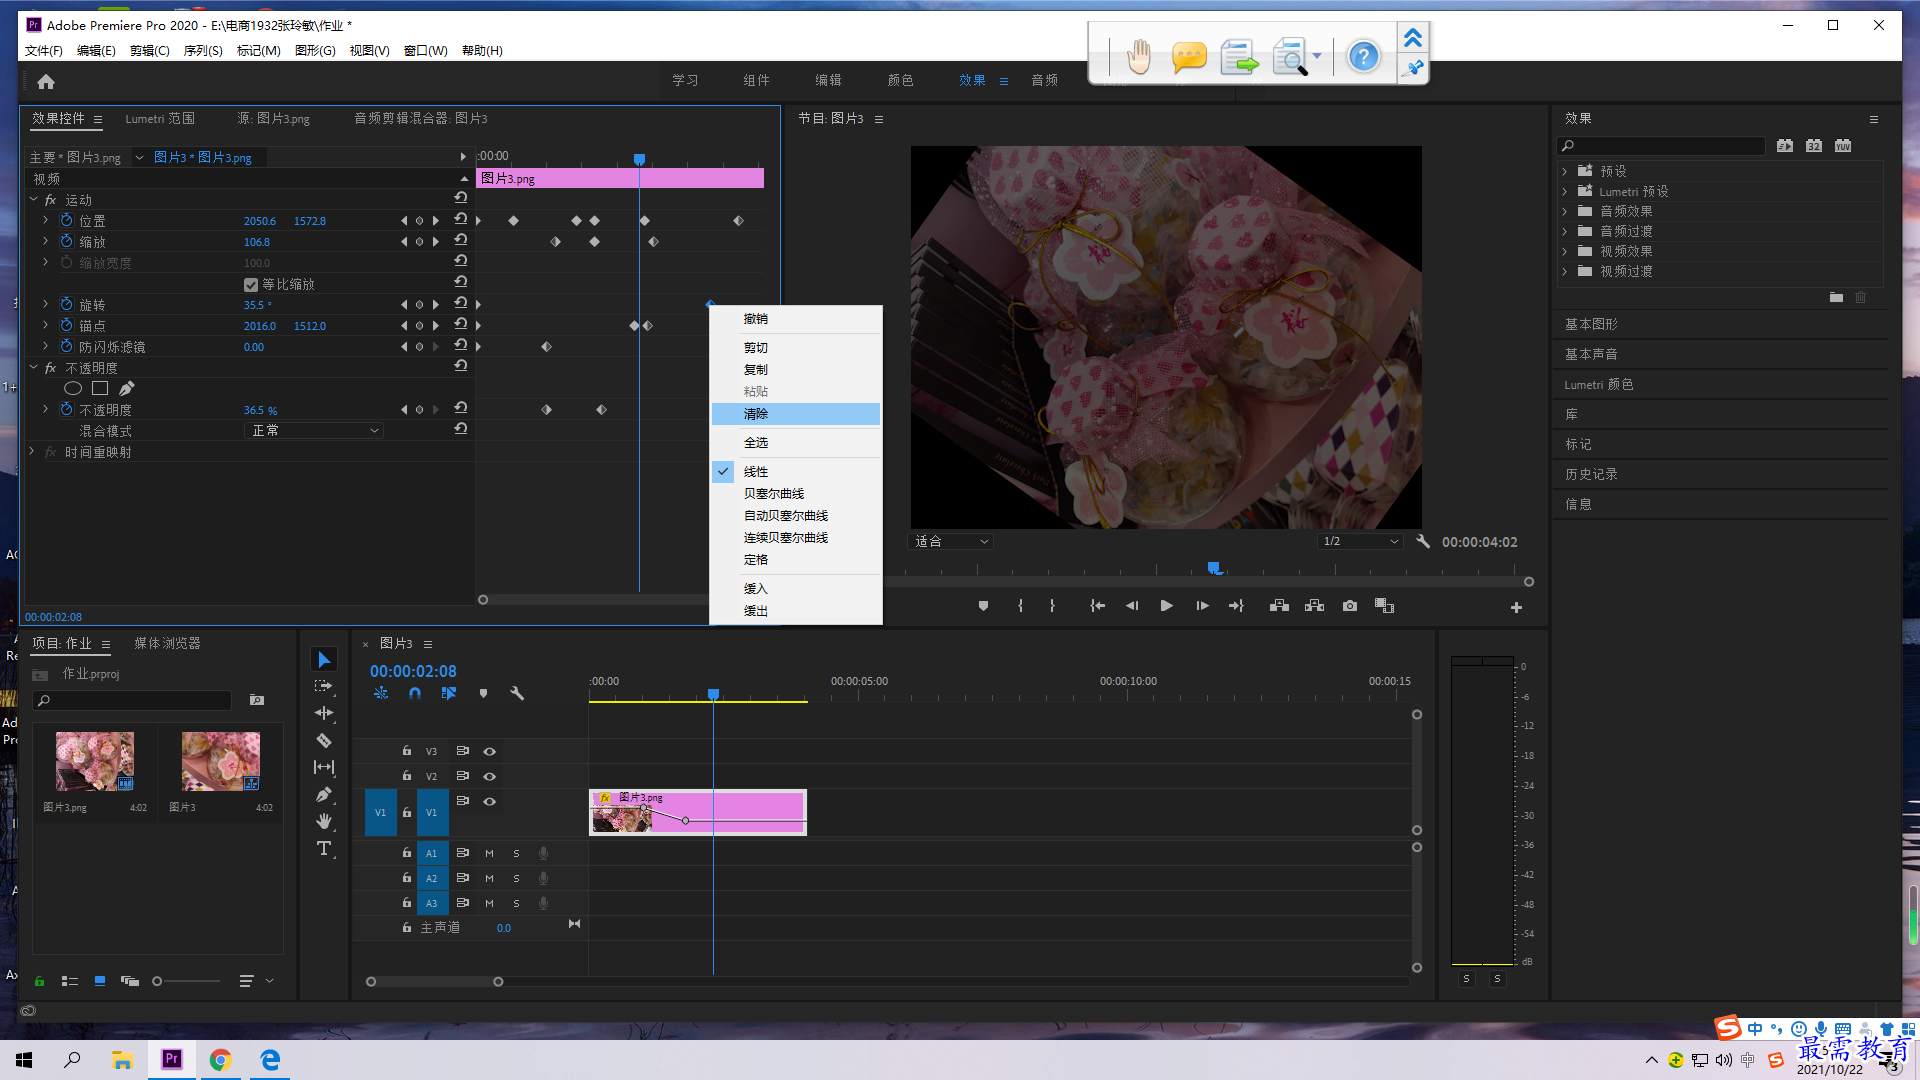Create 4-point polygon mask under opacity
Viewport: 1920px width, 1080px height.
point(100,388)
